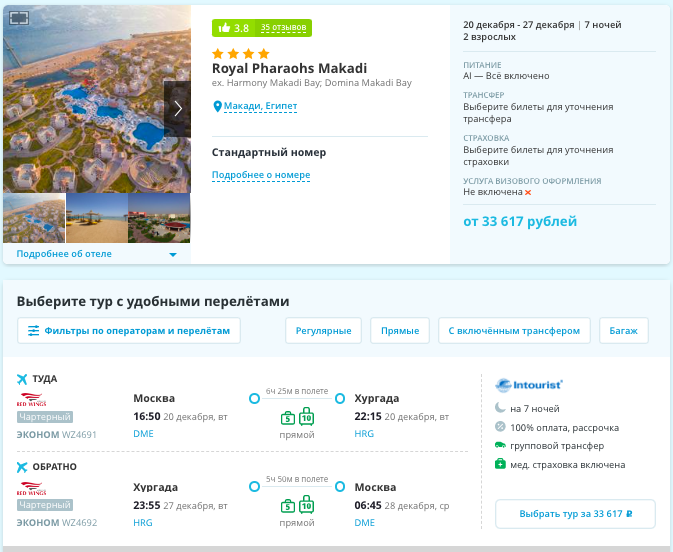Open the 35 отзывов reviews link

pyautogui.click(x=283, y=27)
